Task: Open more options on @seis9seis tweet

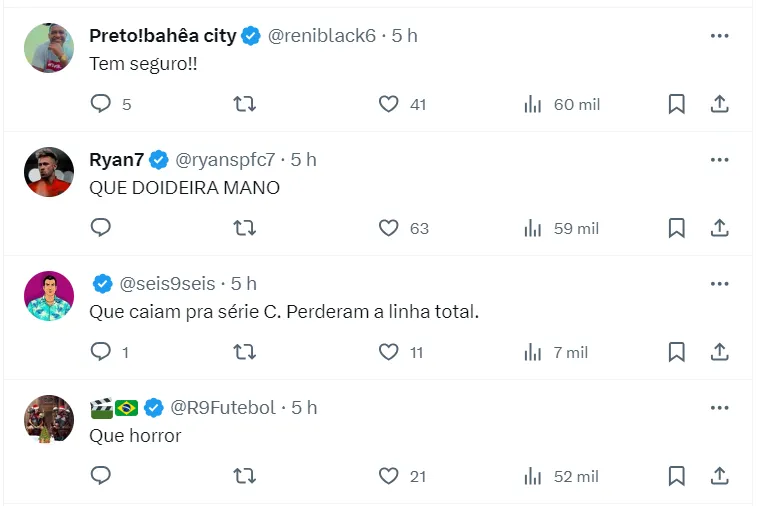Action: point(719,284)
